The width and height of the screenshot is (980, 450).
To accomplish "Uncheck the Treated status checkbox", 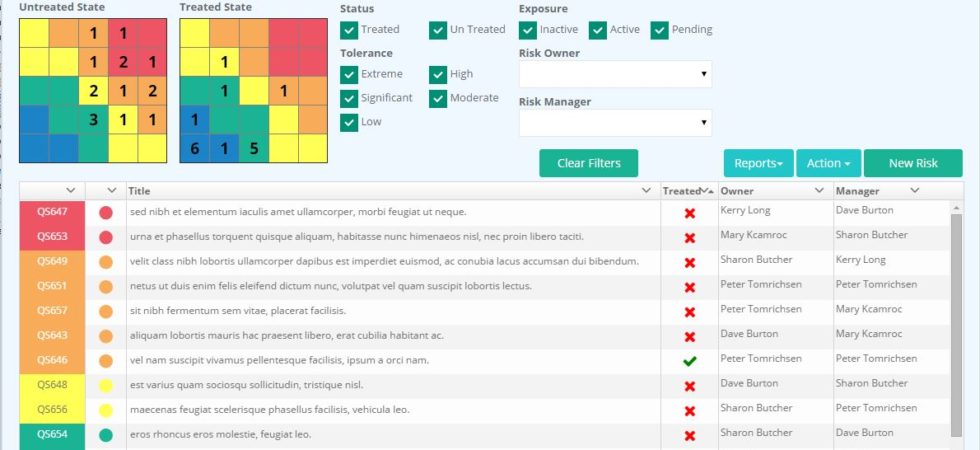I will tap(349, 30).
